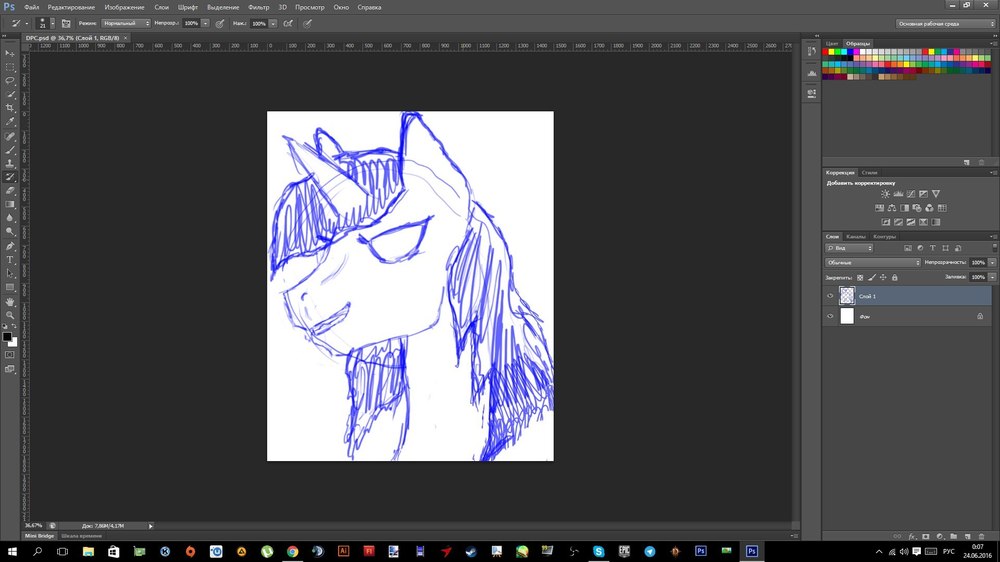This screenshot has height=562, width=1000.
Task: Open brush preset picker arrow
Action: click(52, 24)
